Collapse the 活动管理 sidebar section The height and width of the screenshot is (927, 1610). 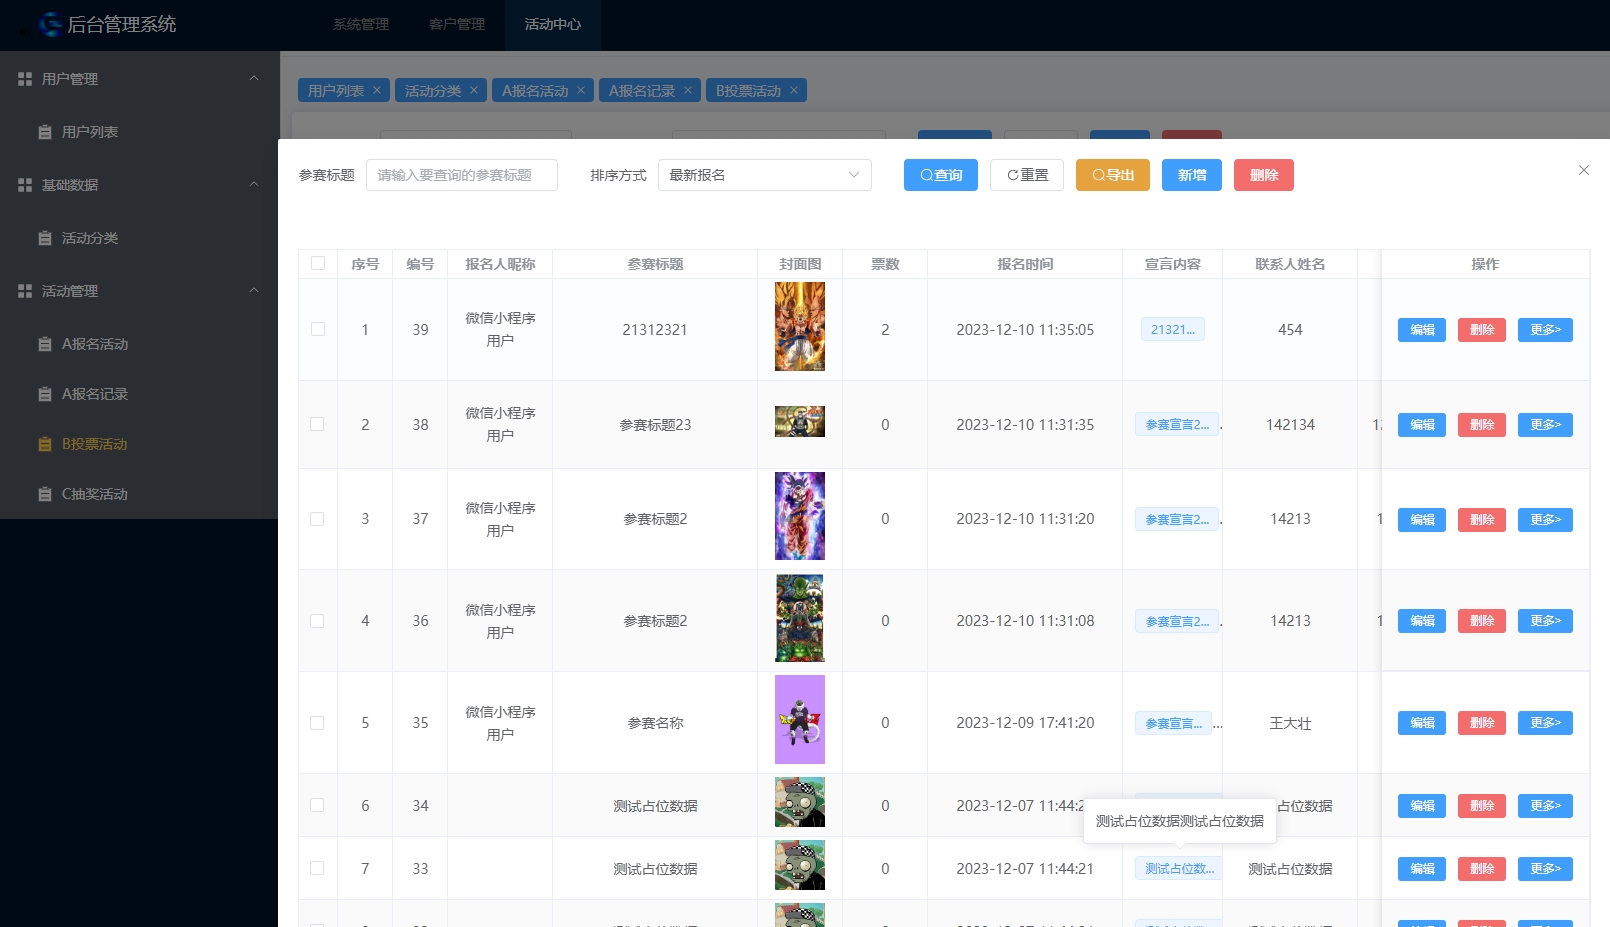pos(253,291)
